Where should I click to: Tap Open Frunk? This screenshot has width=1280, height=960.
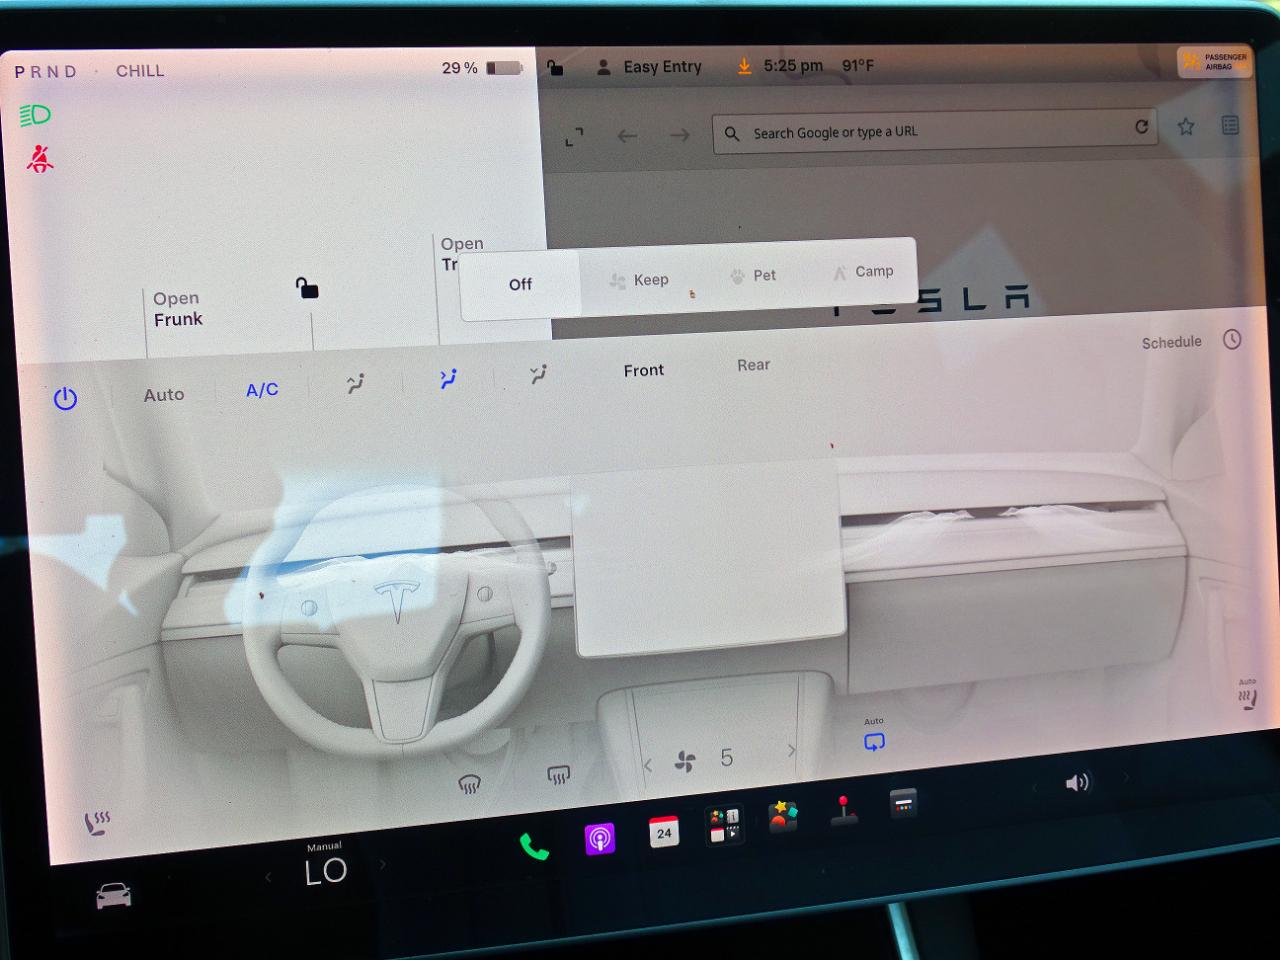click(x=178, y=309)
